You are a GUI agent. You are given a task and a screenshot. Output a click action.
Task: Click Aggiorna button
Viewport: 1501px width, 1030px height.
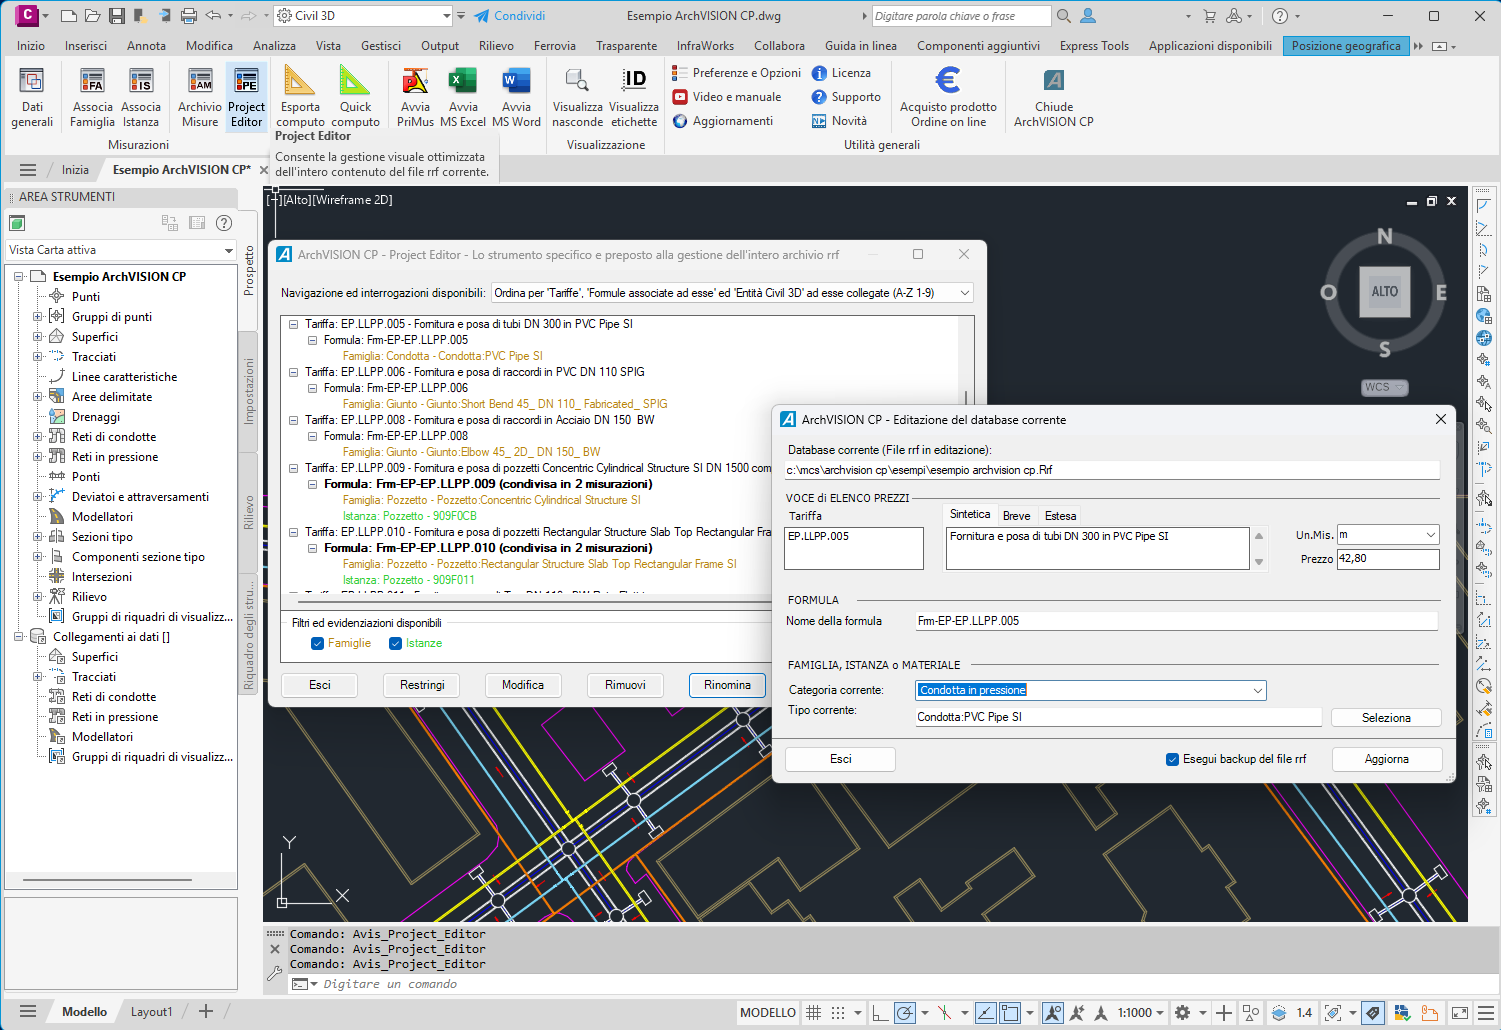(x=1387, y=759)
